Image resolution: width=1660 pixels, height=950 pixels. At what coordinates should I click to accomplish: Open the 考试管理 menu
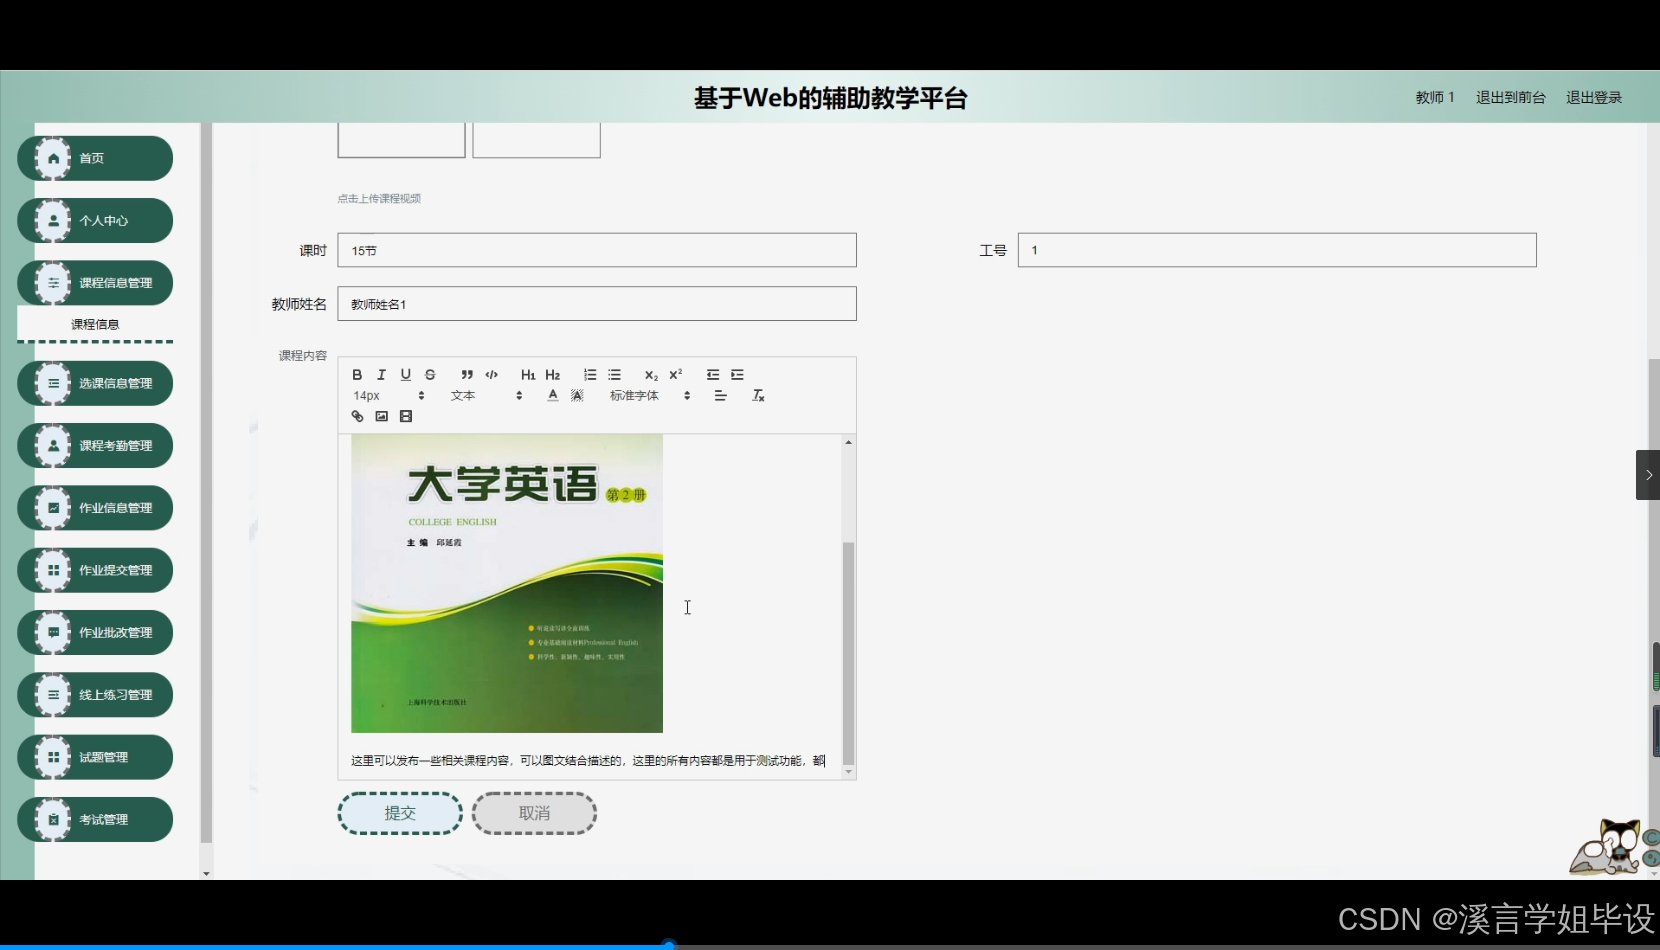tap(95, 820)
